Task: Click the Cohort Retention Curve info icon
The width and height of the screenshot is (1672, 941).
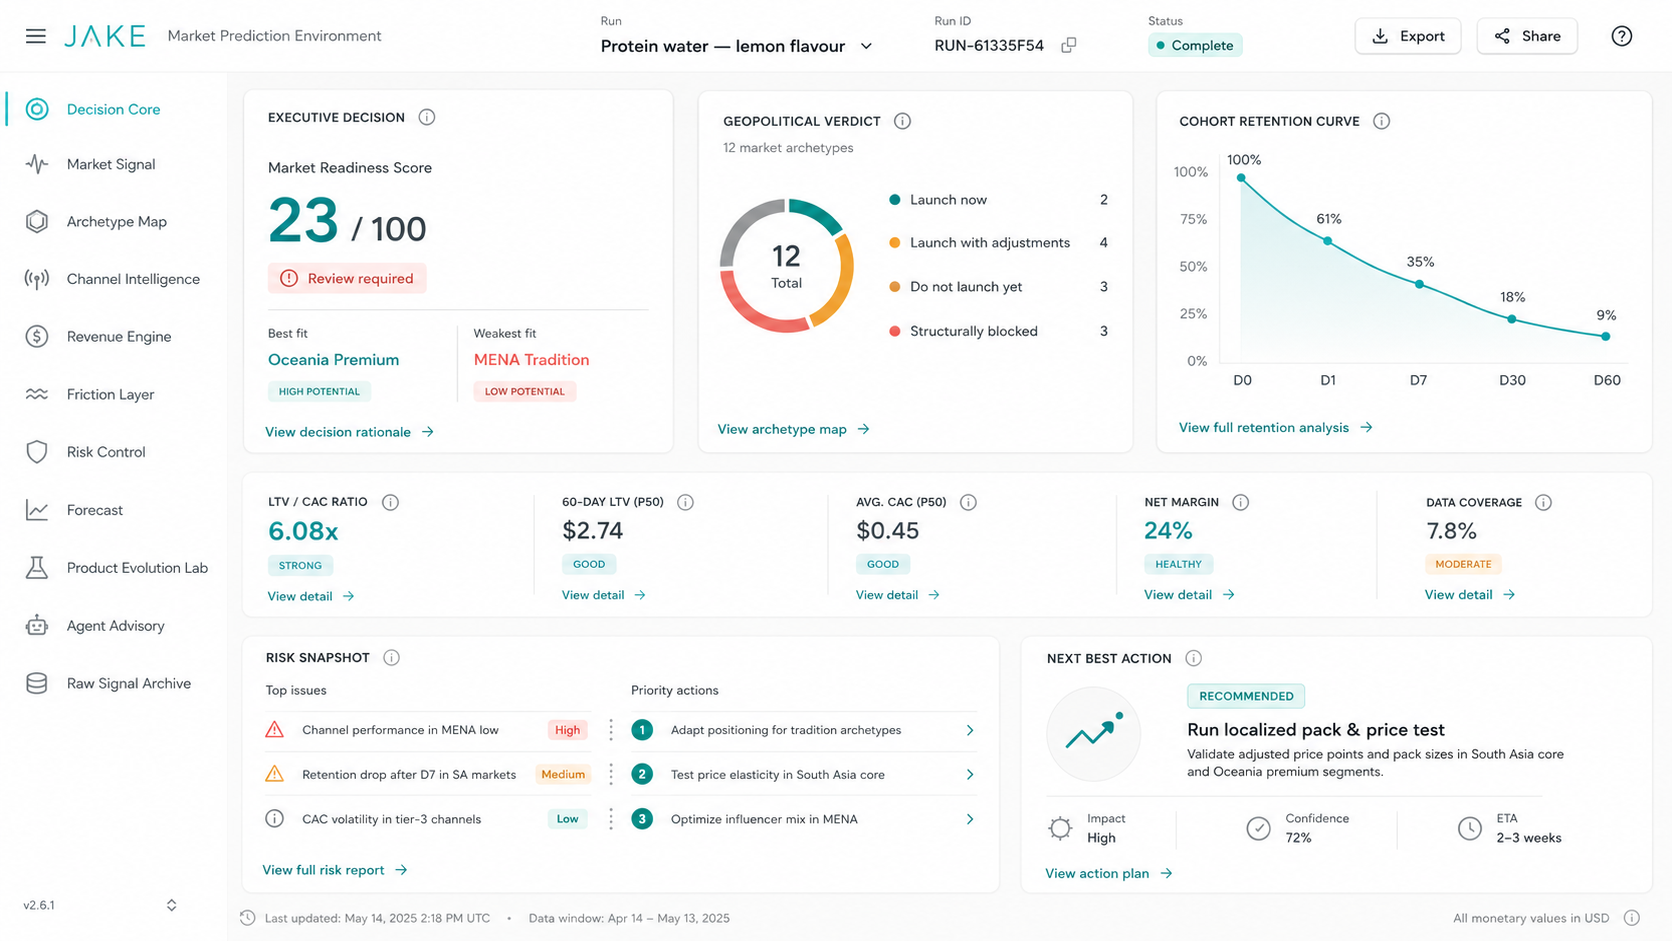Action: pos(1381,121)
